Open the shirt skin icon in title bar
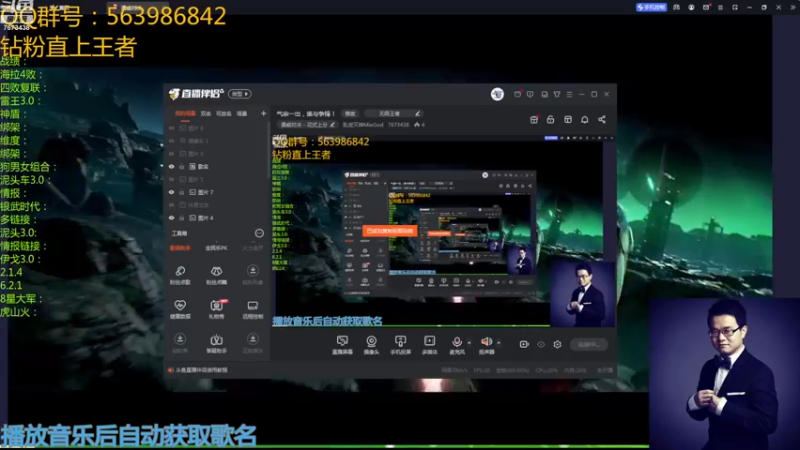 pyautogui.click(x=557, y=94)
